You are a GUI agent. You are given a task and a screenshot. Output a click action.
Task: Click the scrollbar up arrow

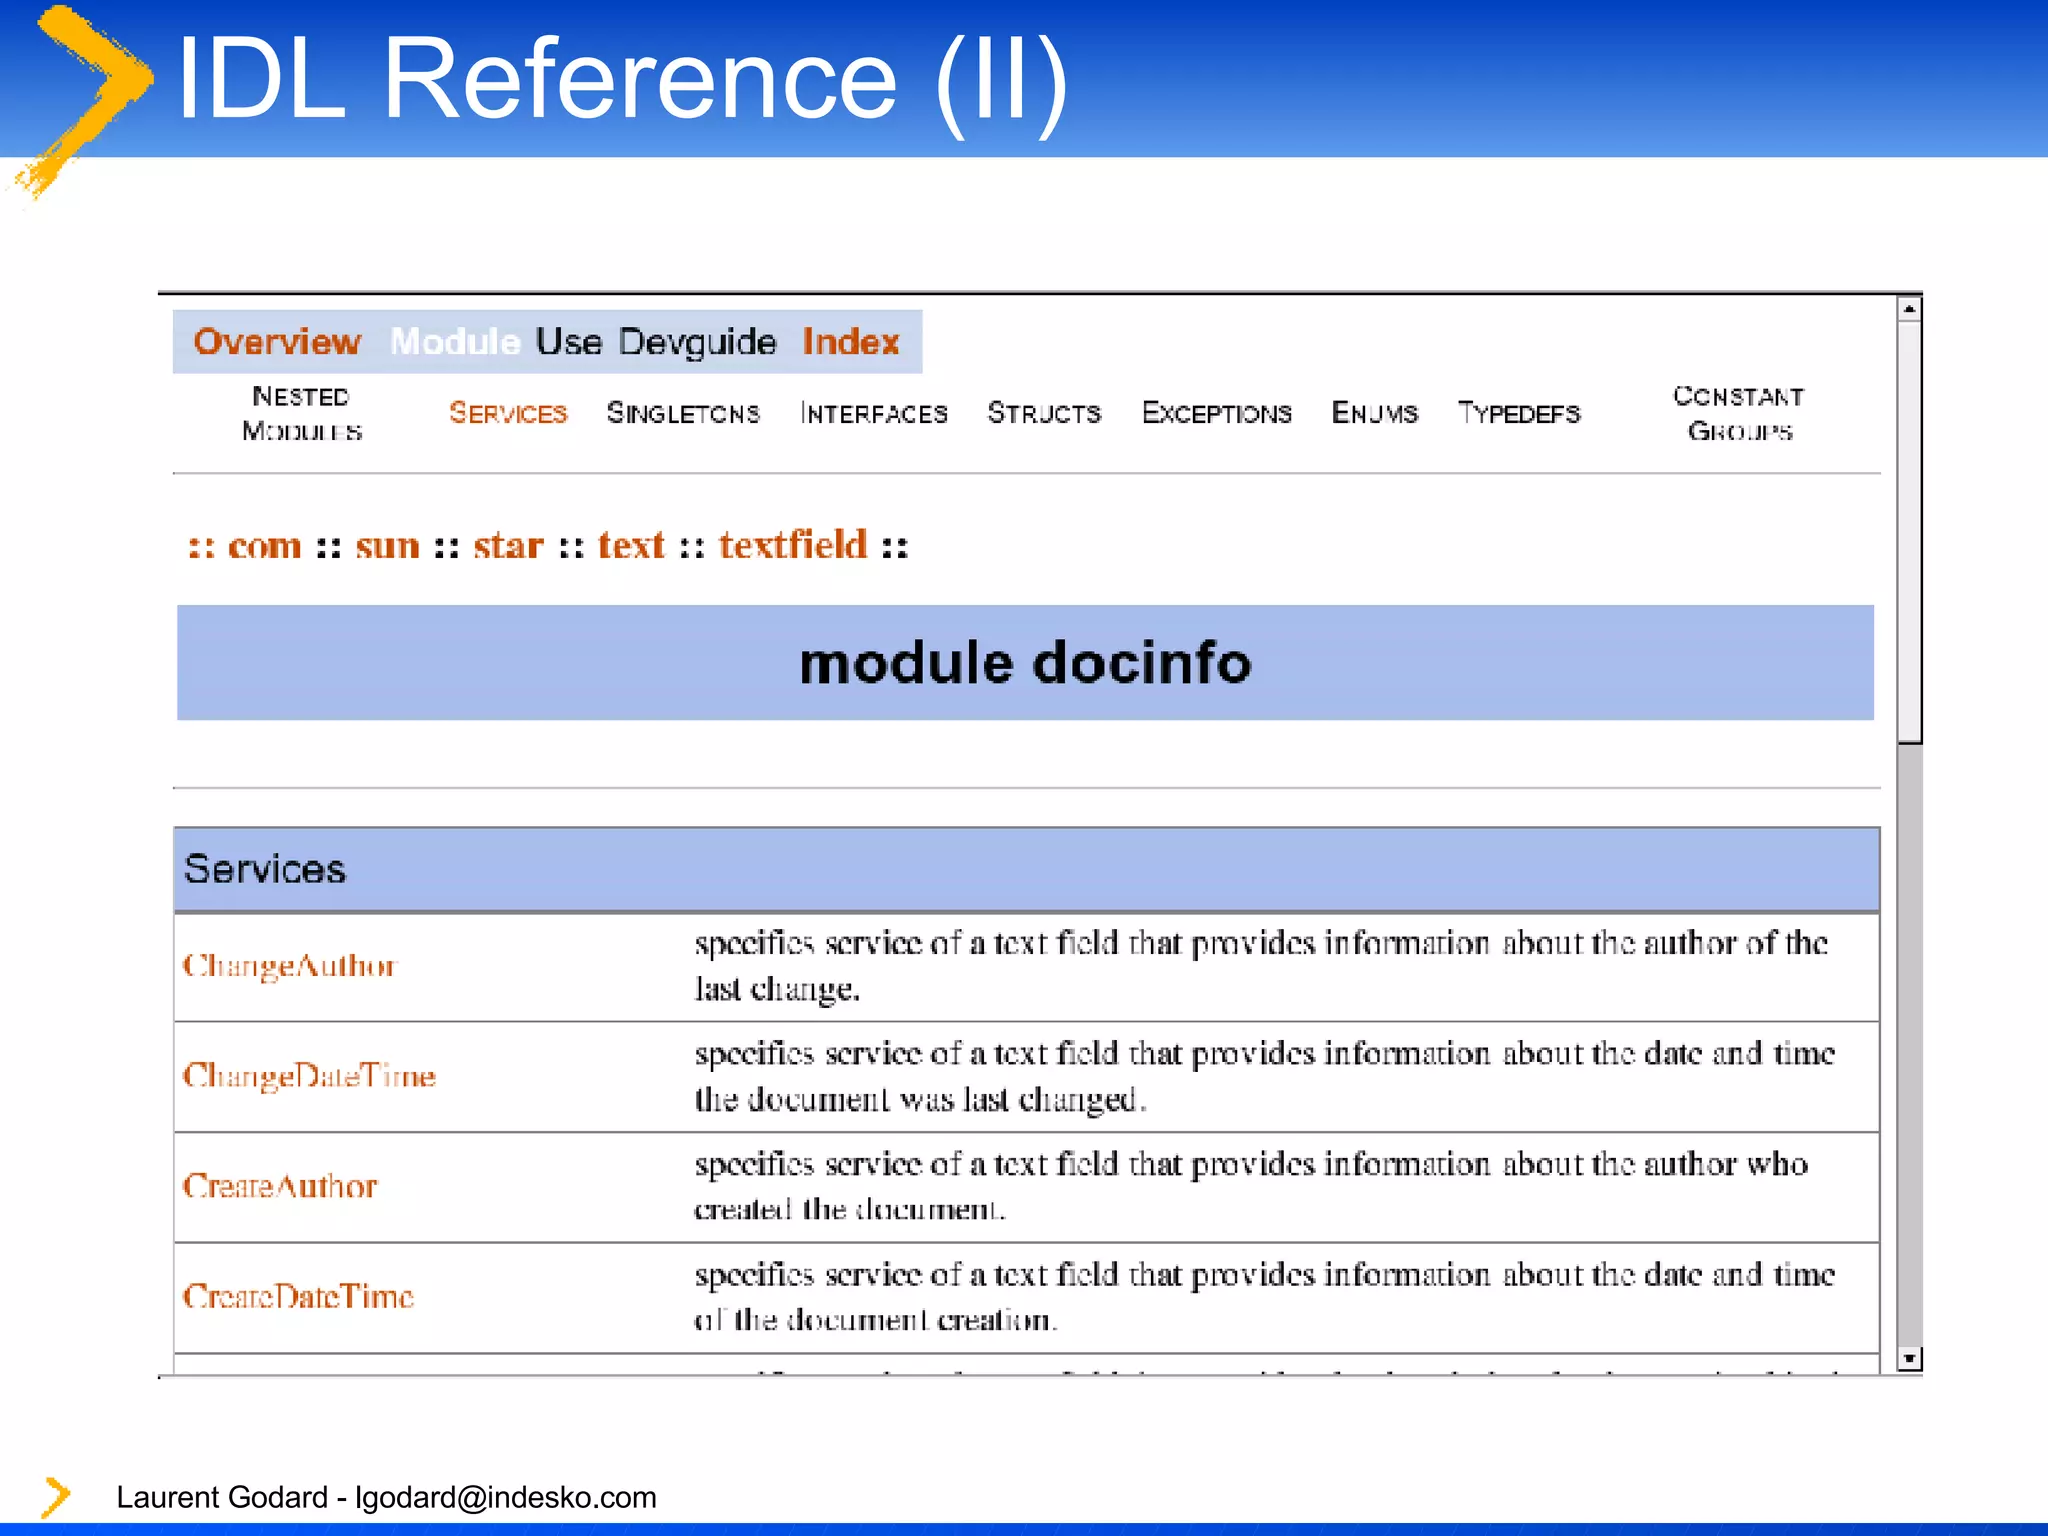(1909, 309)
